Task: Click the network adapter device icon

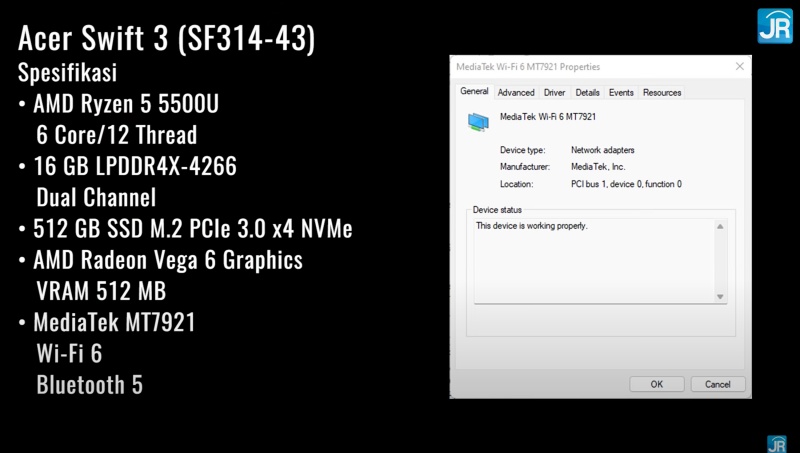Action: coord(479,121)
